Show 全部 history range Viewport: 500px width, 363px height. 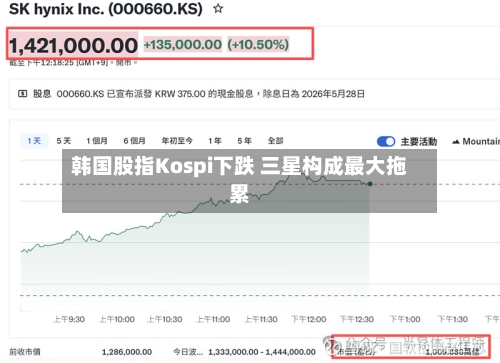click(275, 141)
